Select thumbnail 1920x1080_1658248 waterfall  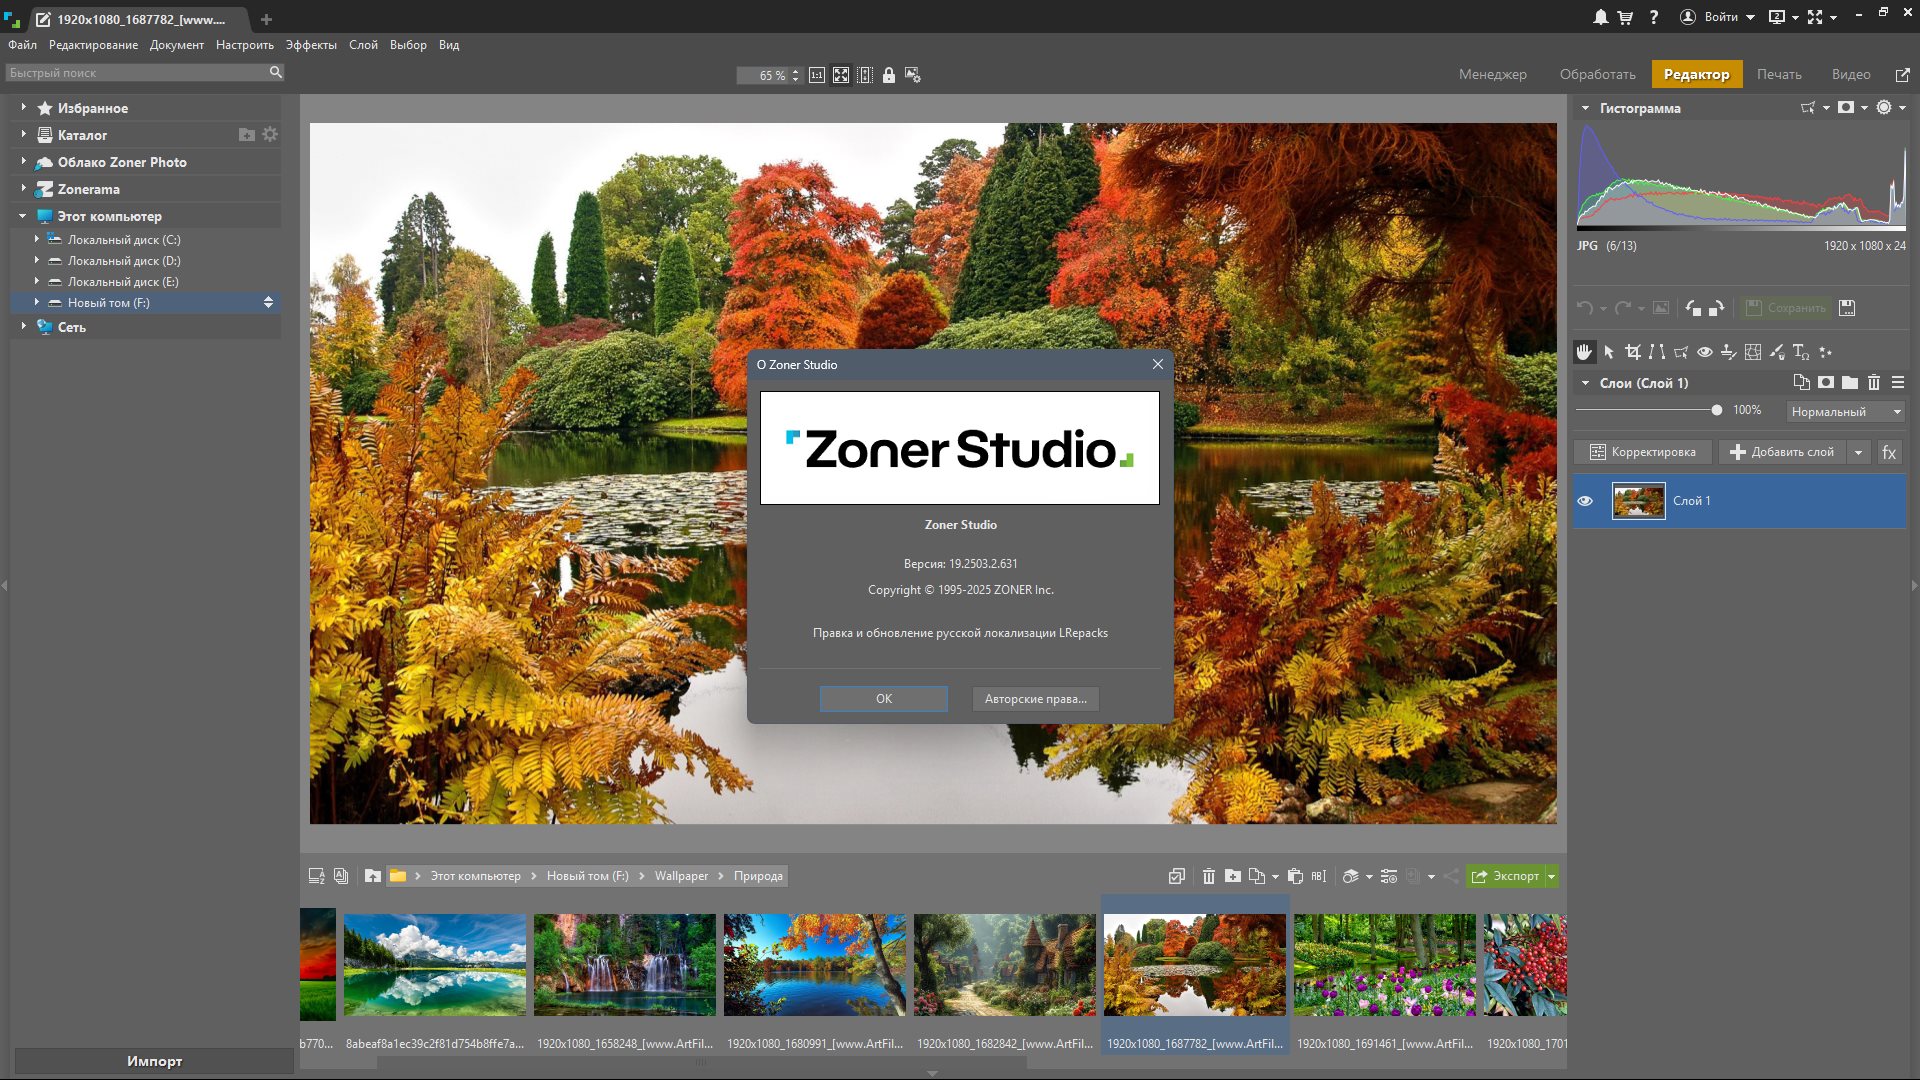[625, 965]
